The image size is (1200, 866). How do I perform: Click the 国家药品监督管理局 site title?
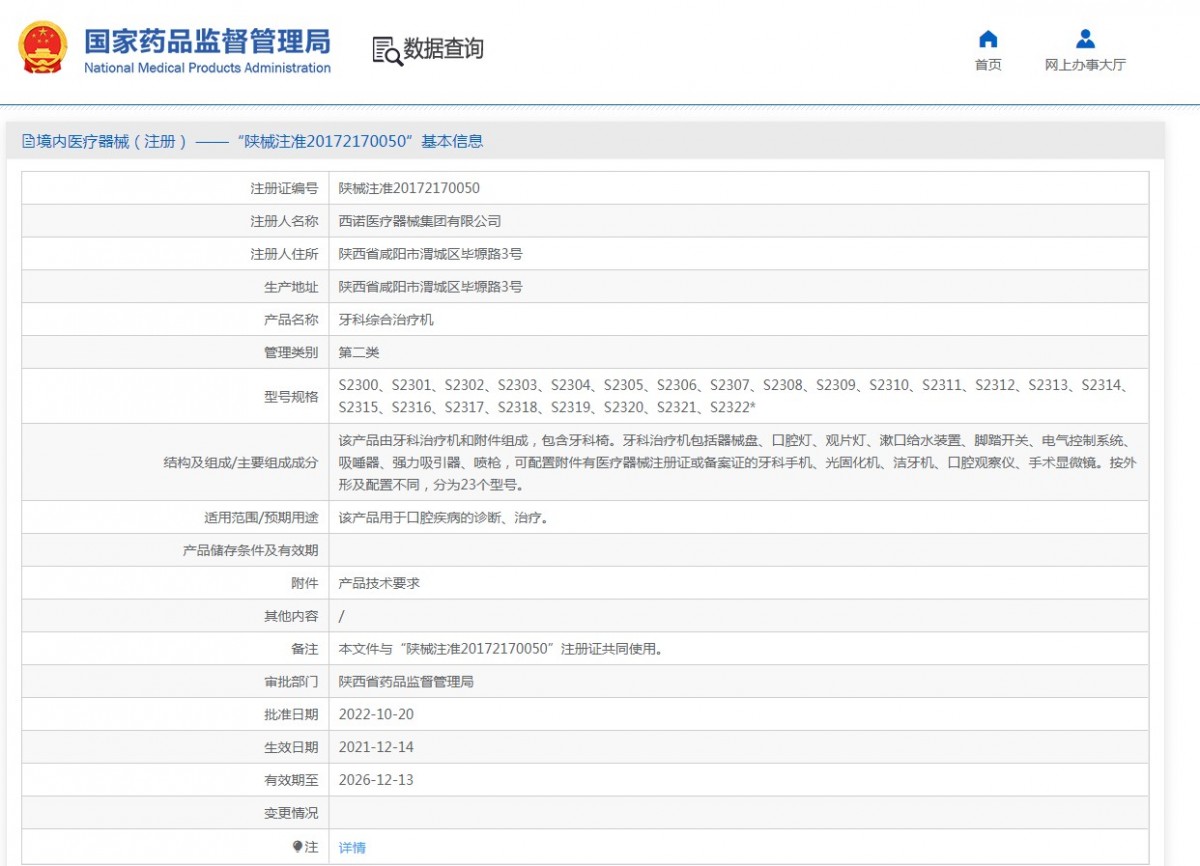[207, 41]
